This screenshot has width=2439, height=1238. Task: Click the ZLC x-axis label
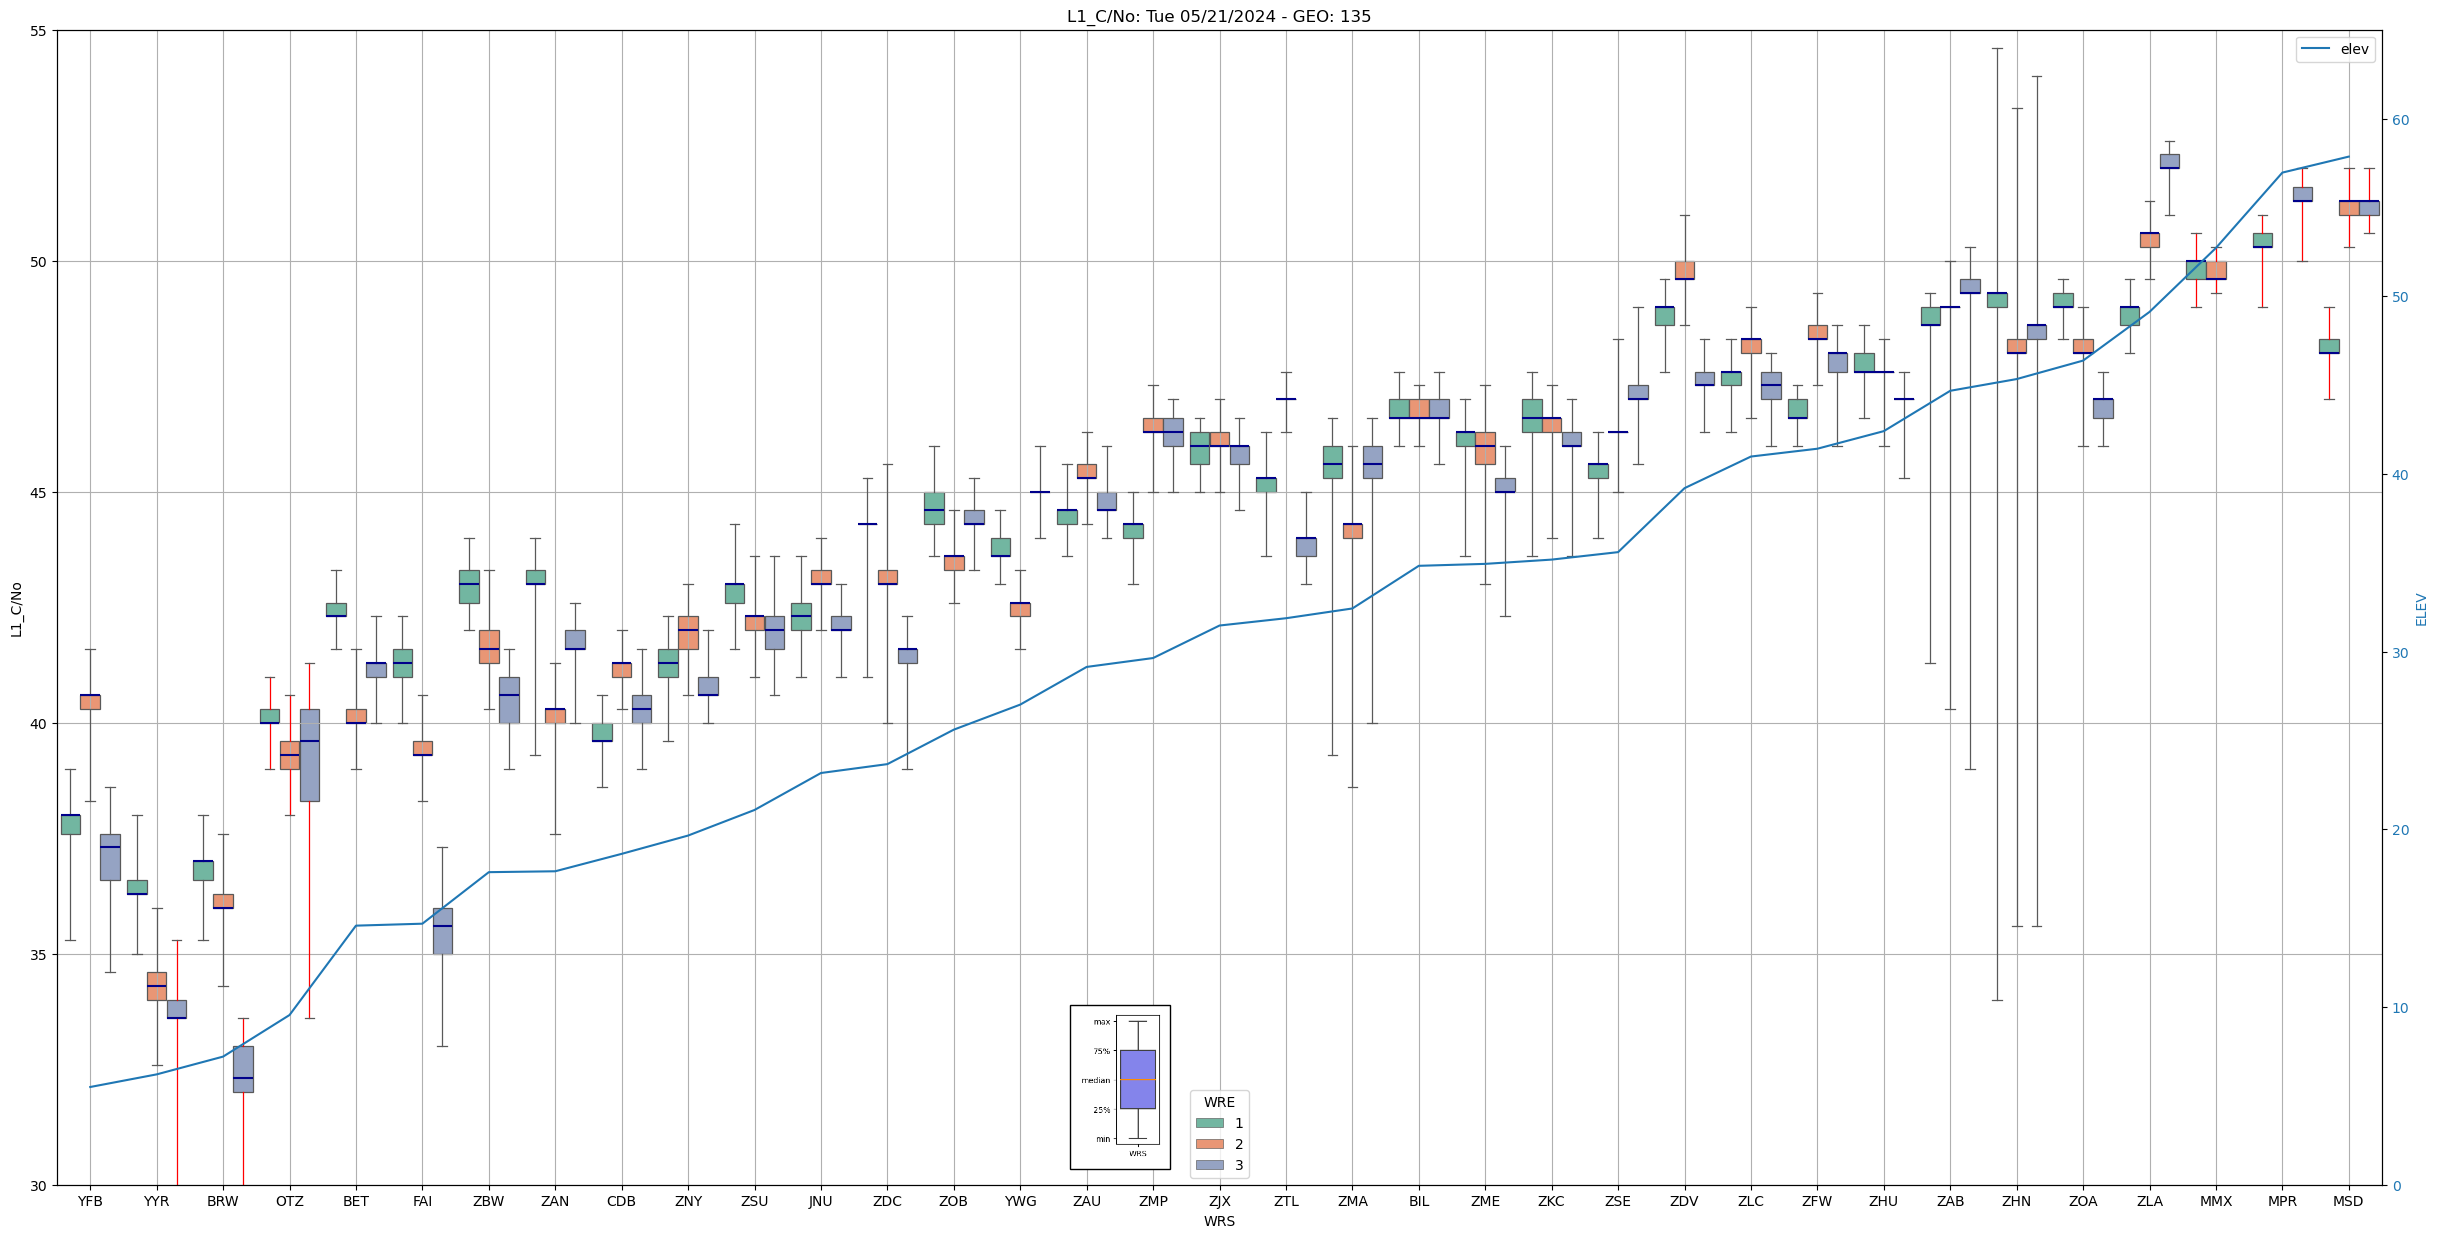[x=1751, y=1201]
